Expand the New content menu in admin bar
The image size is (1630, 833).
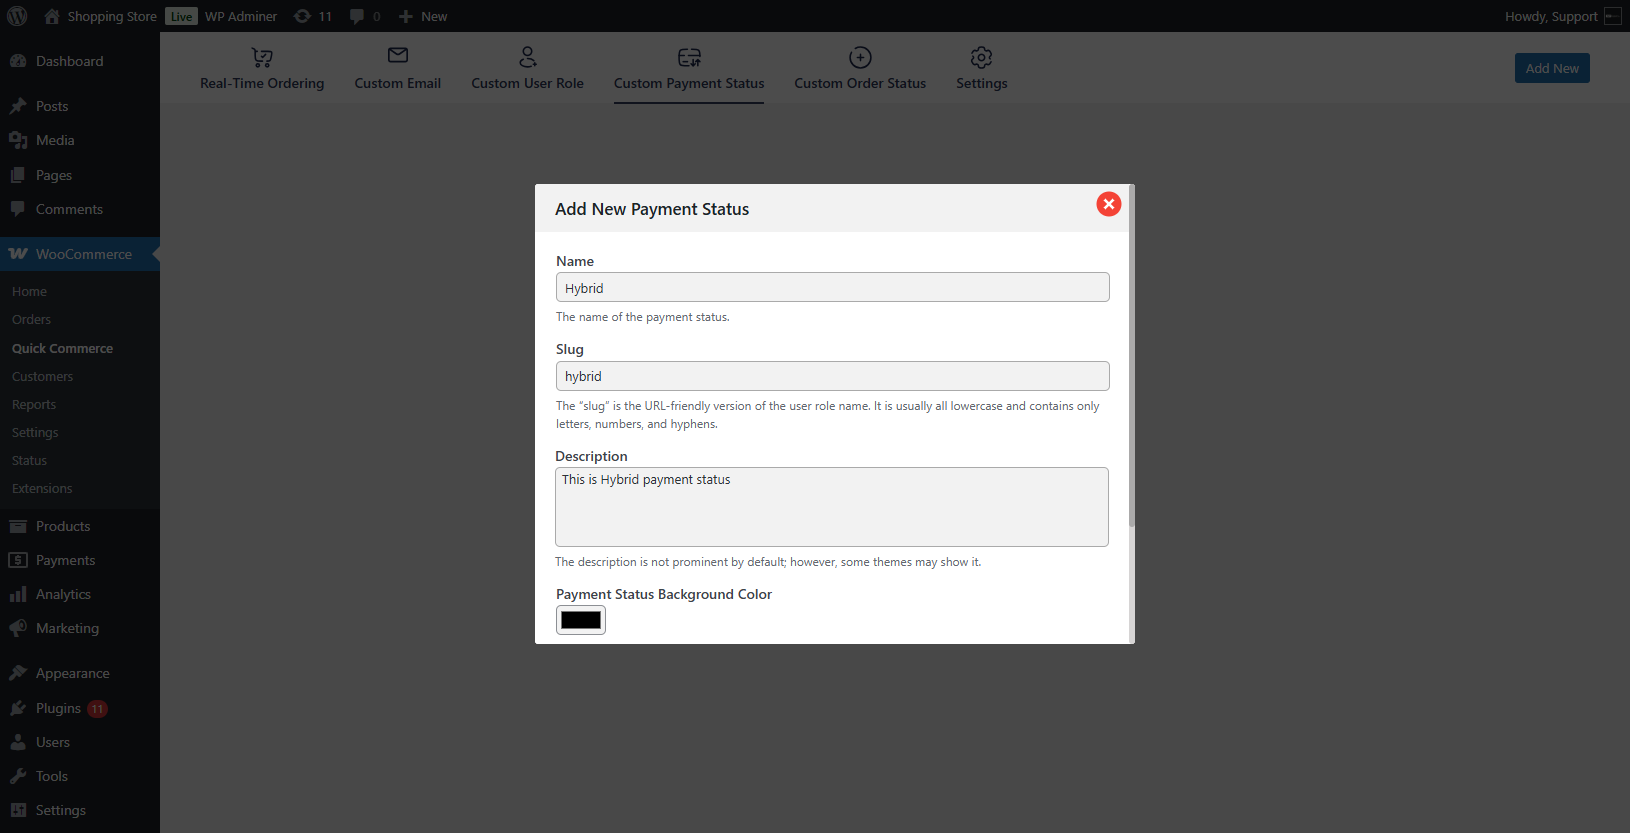tap(423, 16)
